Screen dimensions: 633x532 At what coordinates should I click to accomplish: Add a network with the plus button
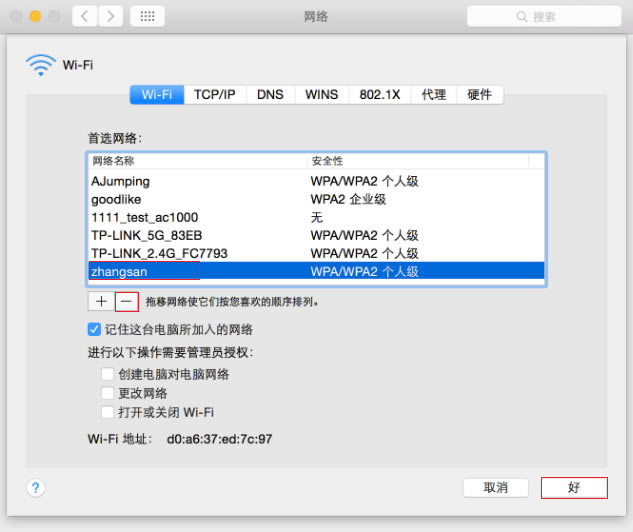101,302
